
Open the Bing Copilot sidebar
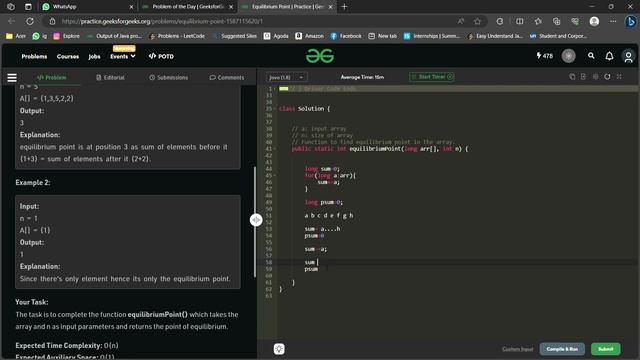coord(630,21)
